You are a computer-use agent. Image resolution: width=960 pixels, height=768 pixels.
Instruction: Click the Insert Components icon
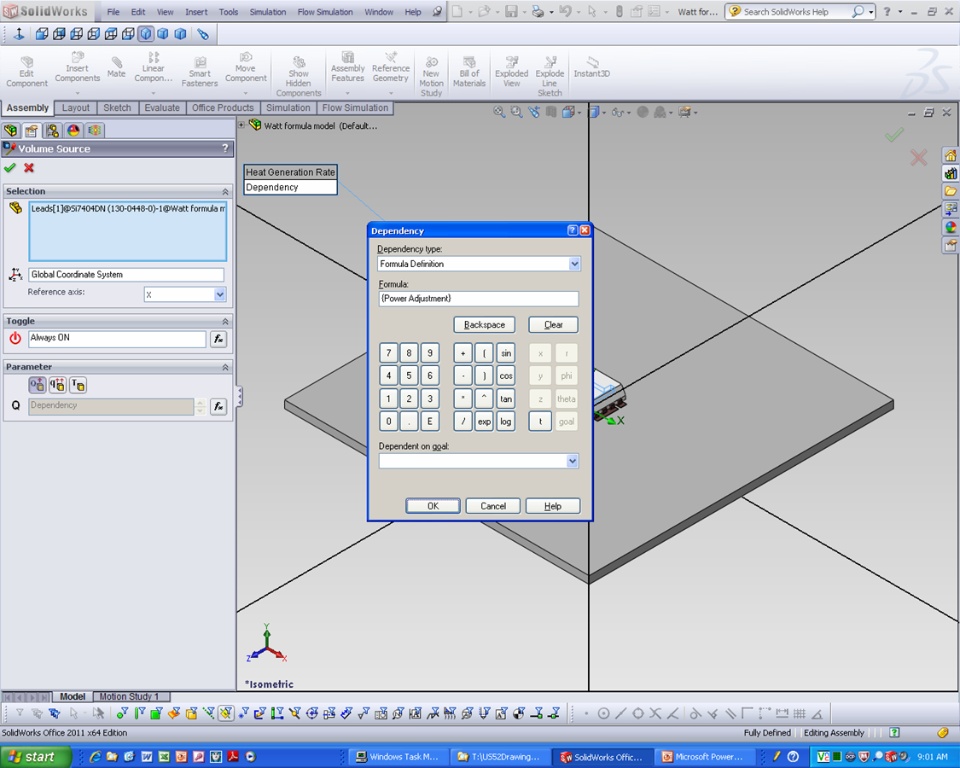pyautogui.click(x=77, y=67)
